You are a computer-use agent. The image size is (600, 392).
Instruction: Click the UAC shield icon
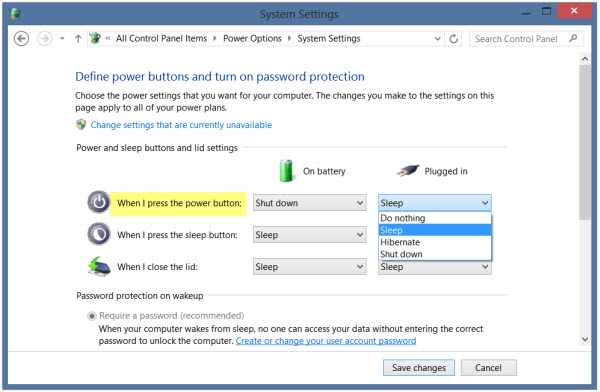click(x=81, y=124)
